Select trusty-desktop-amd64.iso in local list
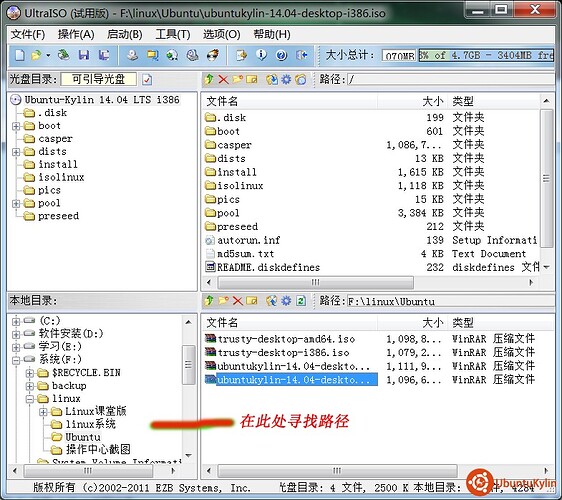 (x=286, y=339)
